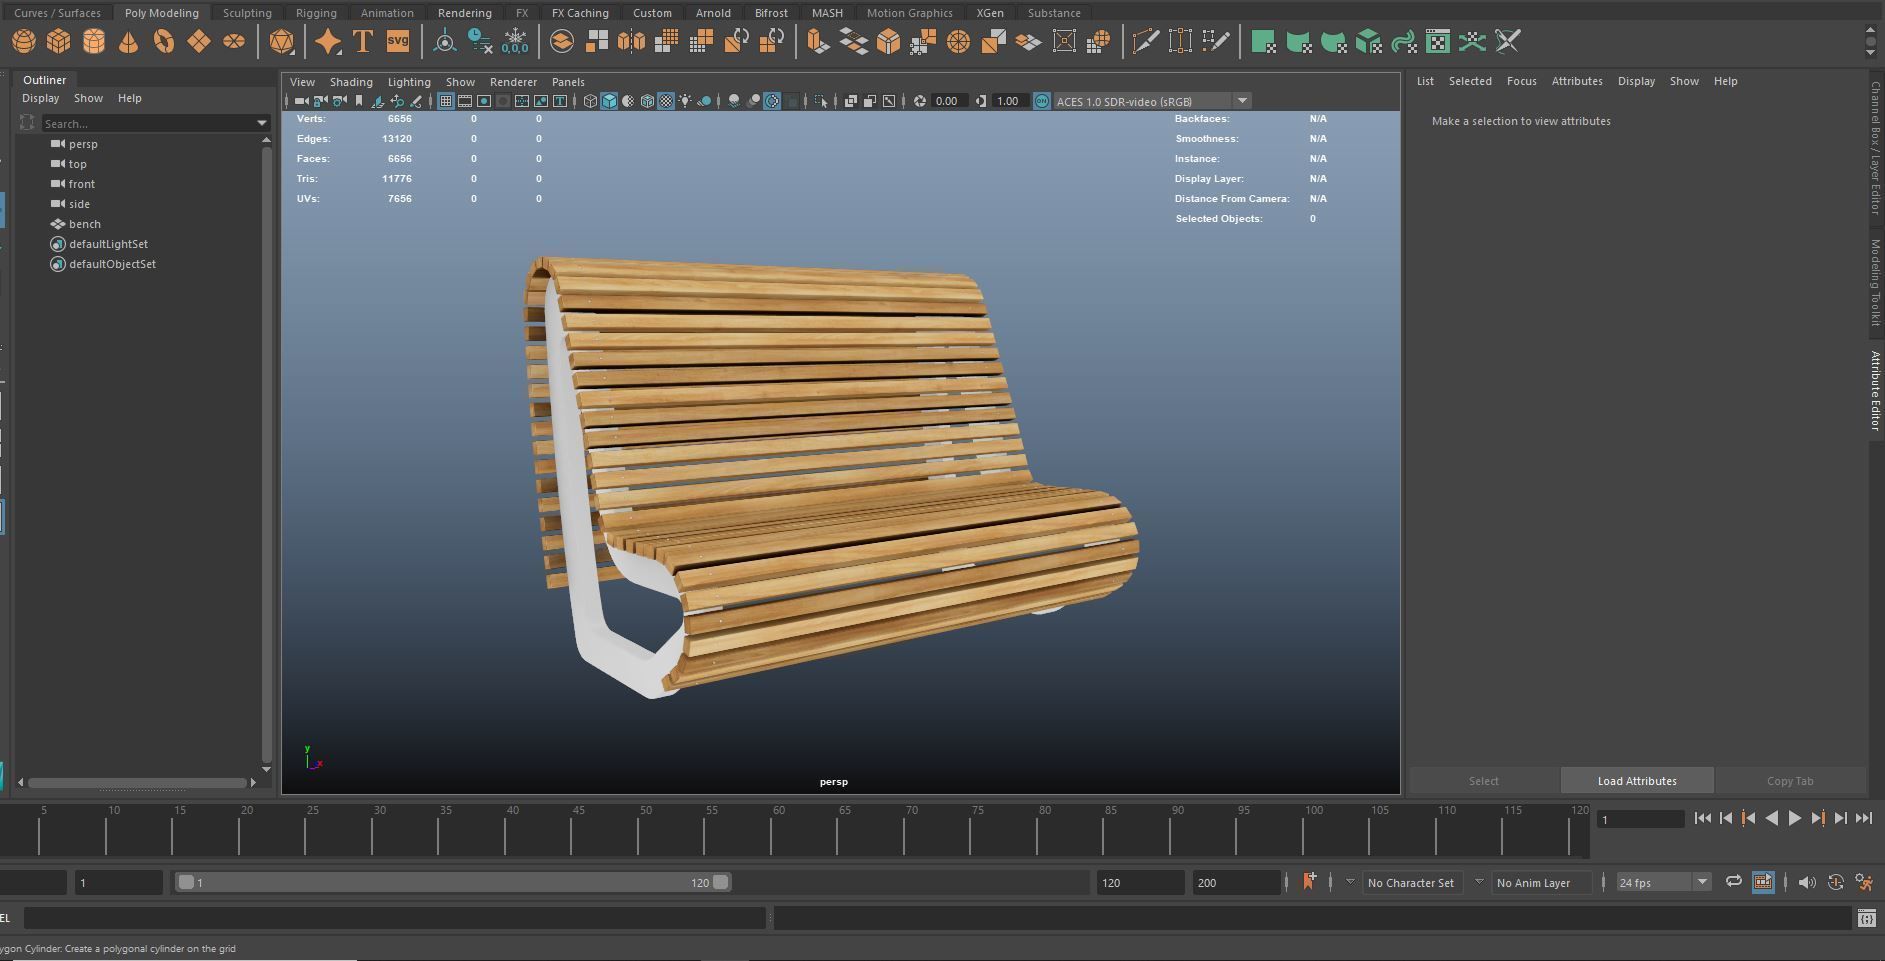Create a polygon cube from the shelf

pos(59,41)
